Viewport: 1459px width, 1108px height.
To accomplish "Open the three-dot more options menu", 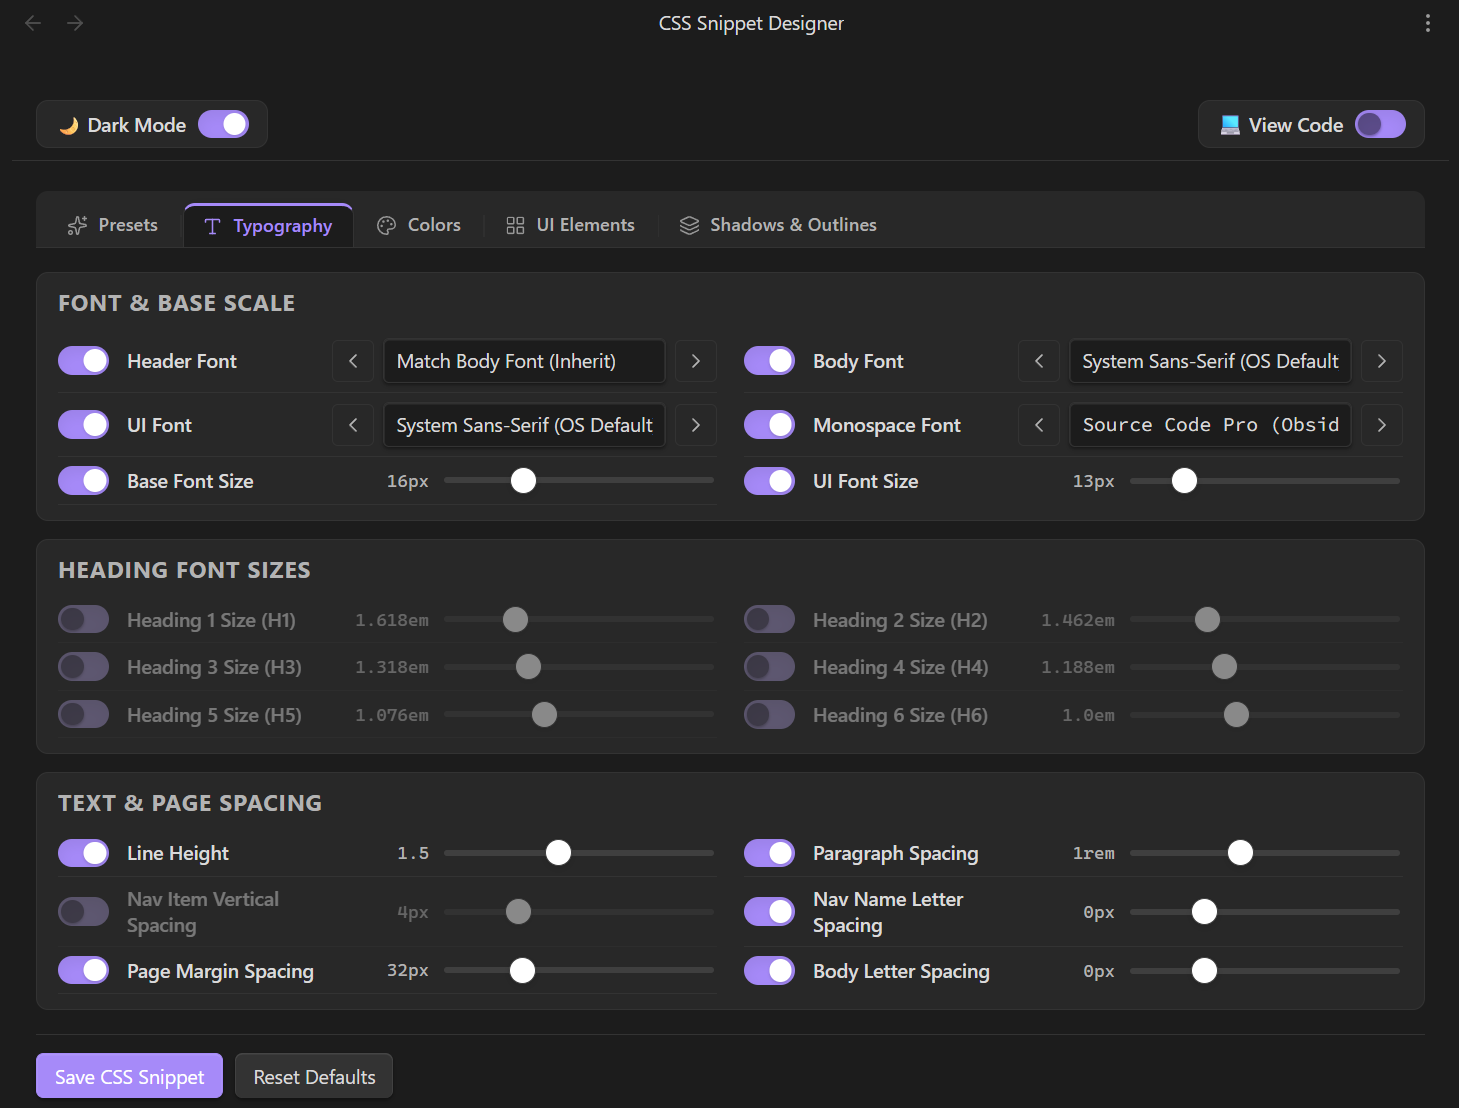I will tap(1427, 23).
